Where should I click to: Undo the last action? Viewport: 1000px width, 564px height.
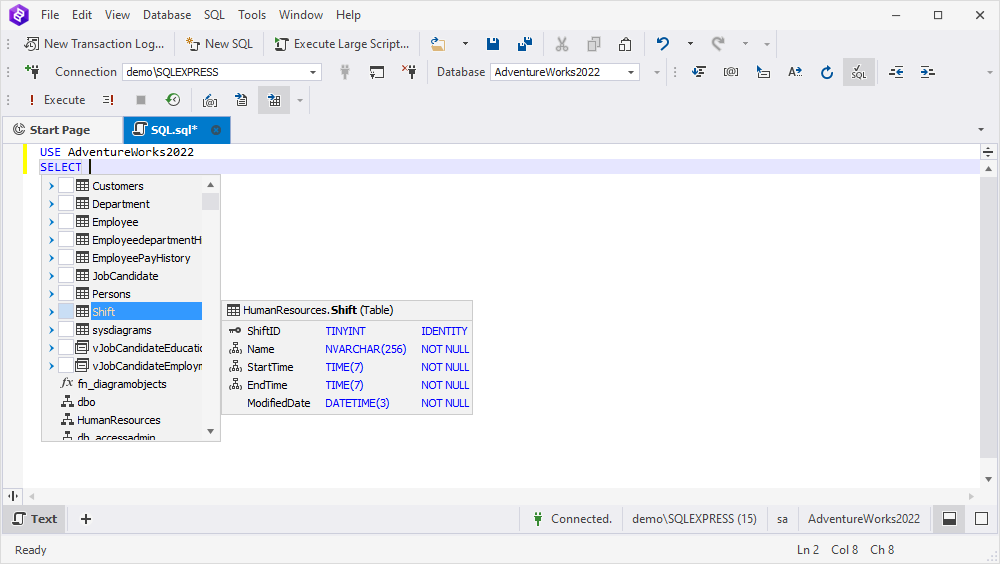[x=663, y=44]
